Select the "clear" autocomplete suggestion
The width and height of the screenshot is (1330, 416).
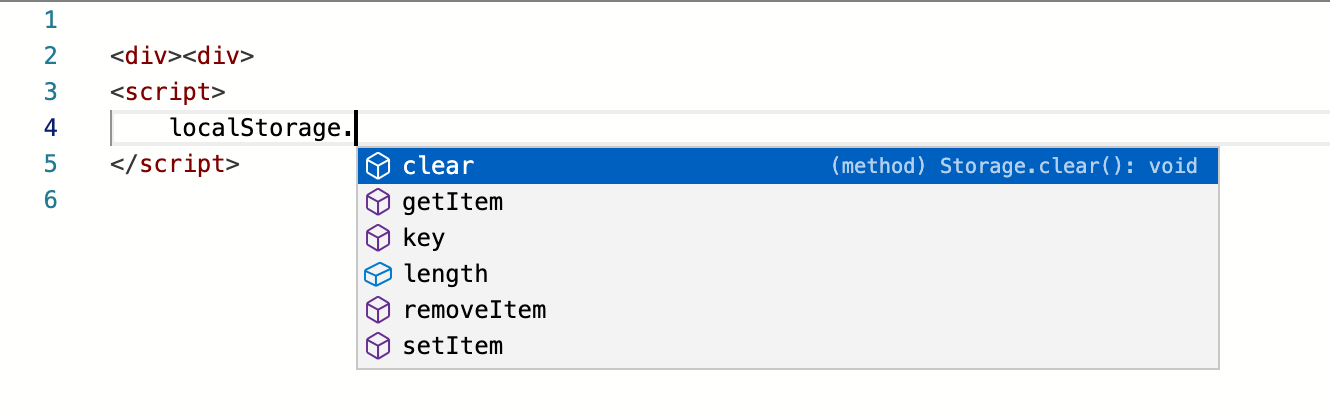tap(438, 166)
